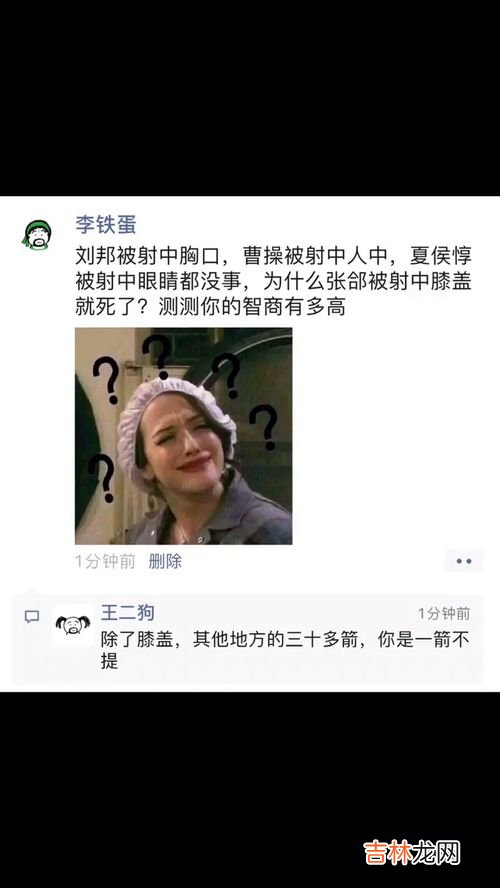The height and width of the screenshot is (888, 500).
Task: Click the comment's second line 提
Action: click(109, 661)
